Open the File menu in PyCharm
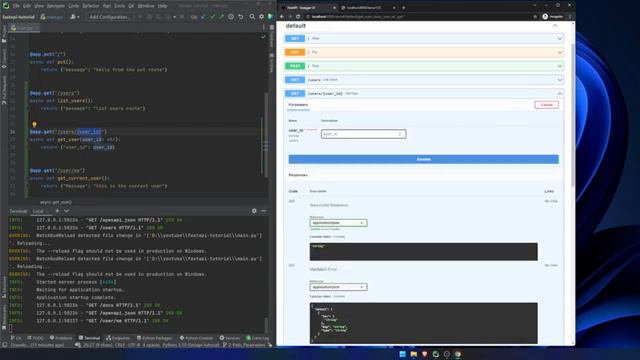The height and width of the screenshot is (360, 640). pos(16,6)
